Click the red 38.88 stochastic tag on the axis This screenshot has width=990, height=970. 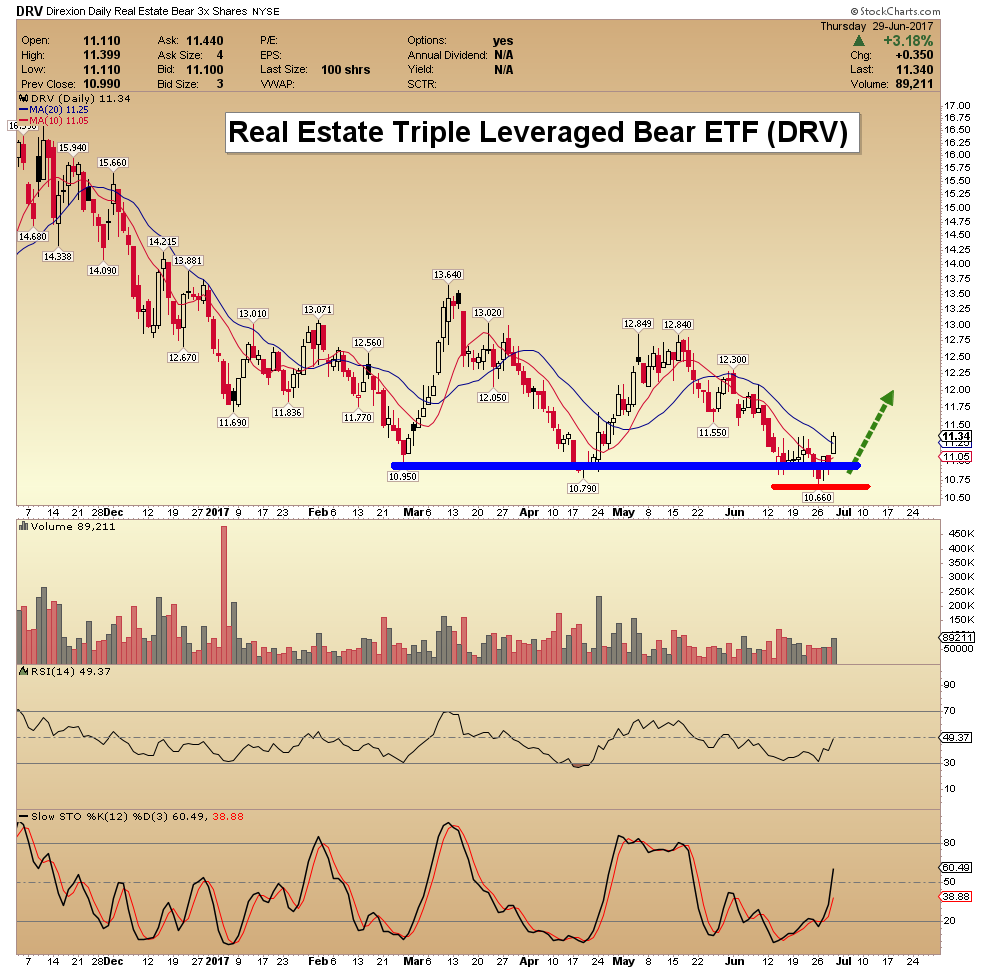click(x=956, y=897)
